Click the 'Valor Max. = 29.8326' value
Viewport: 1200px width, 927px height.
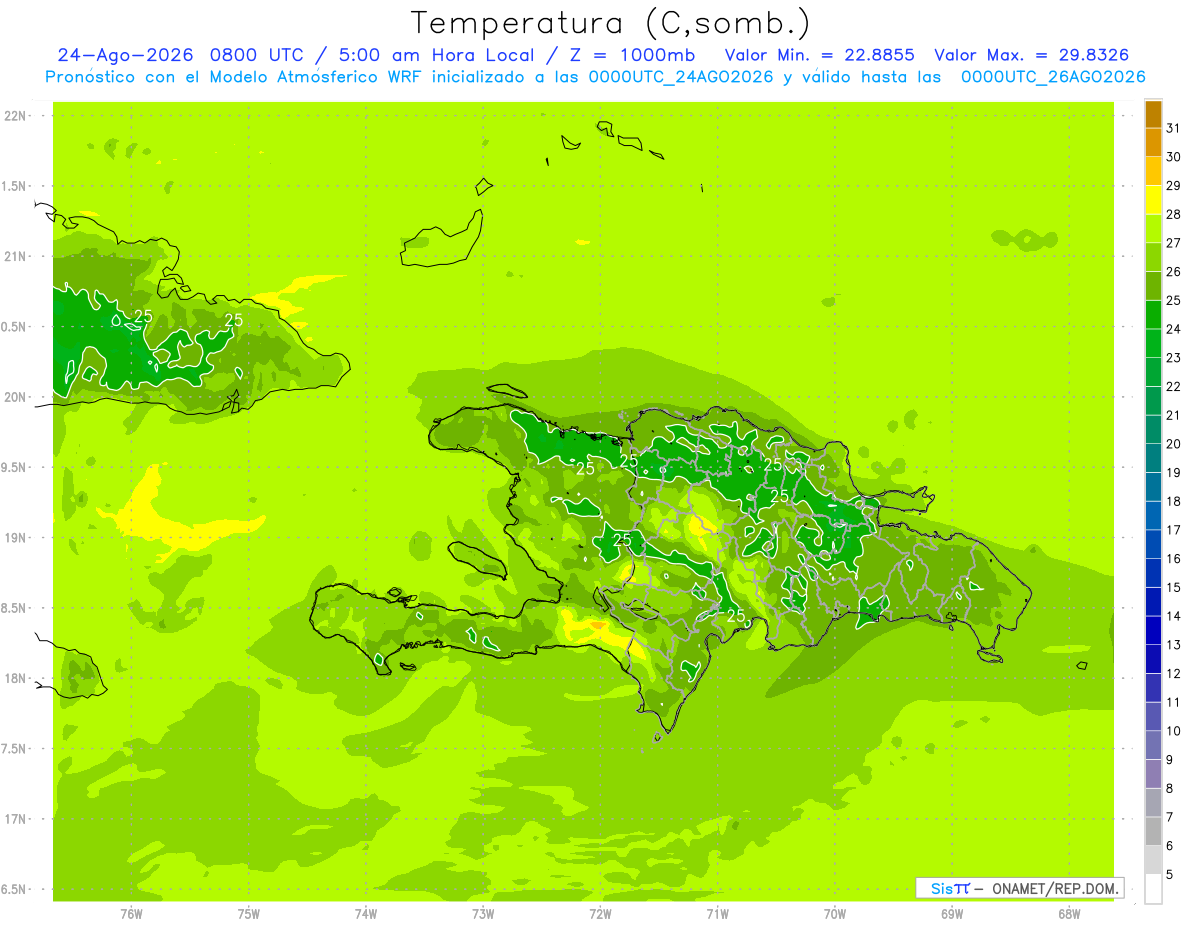click(x=1032, y=55)
